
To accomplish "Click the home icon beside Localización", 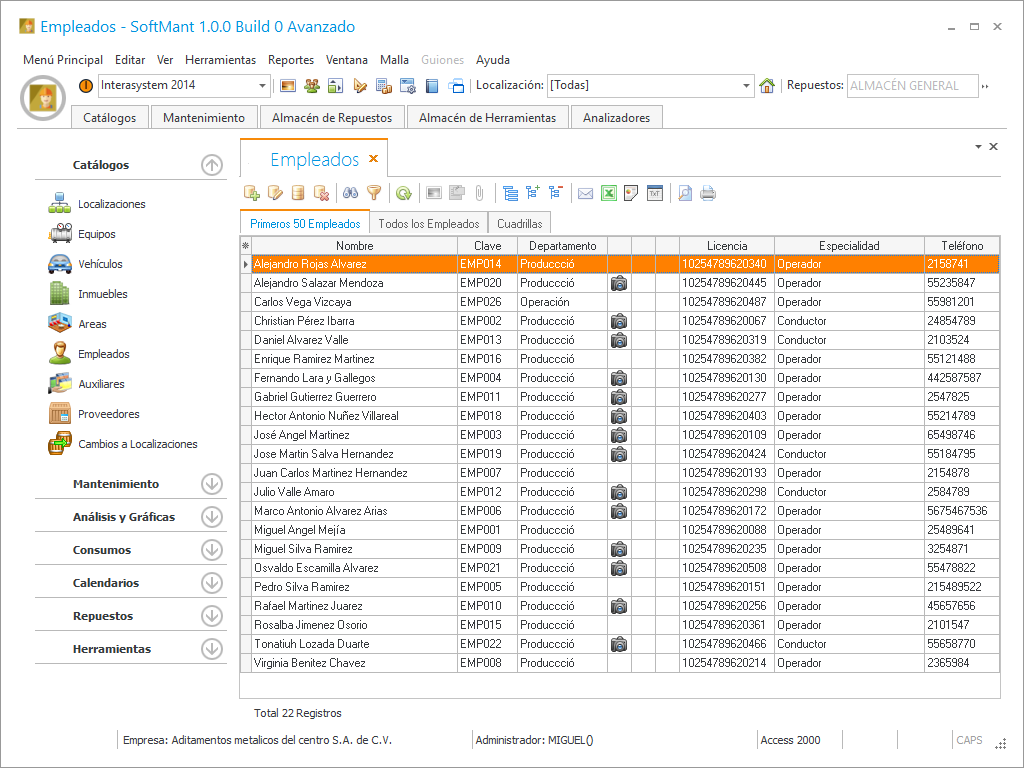I will tap(767, 86).
